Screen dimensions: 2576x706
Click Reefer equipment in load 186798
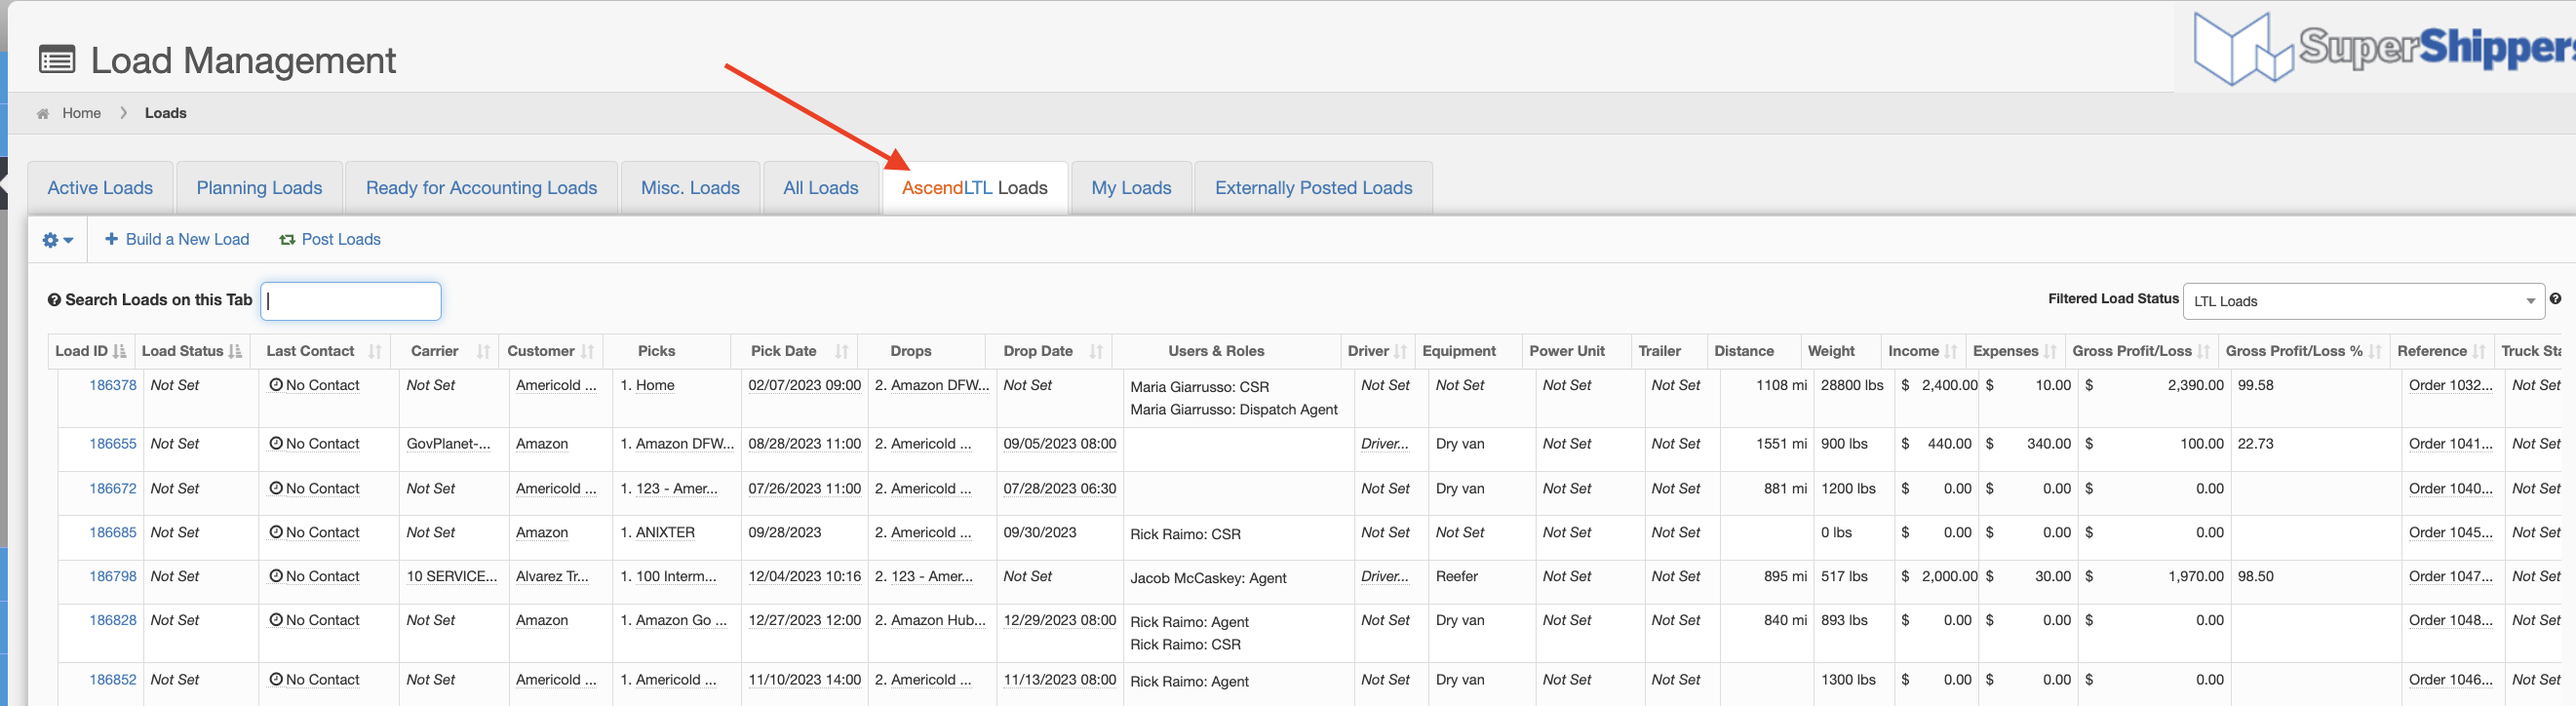point(1456,577)
